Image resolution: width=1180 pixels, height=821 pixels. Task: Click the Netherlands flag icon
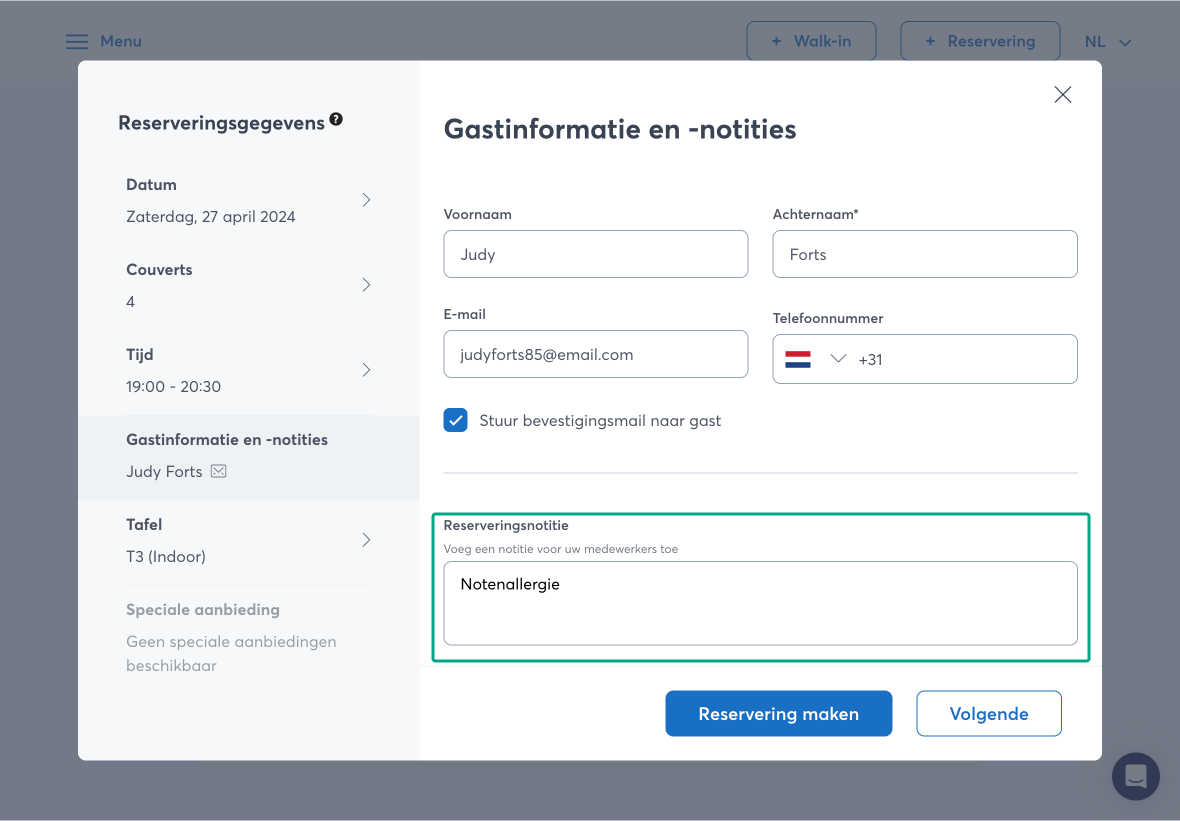click(798, 359)
